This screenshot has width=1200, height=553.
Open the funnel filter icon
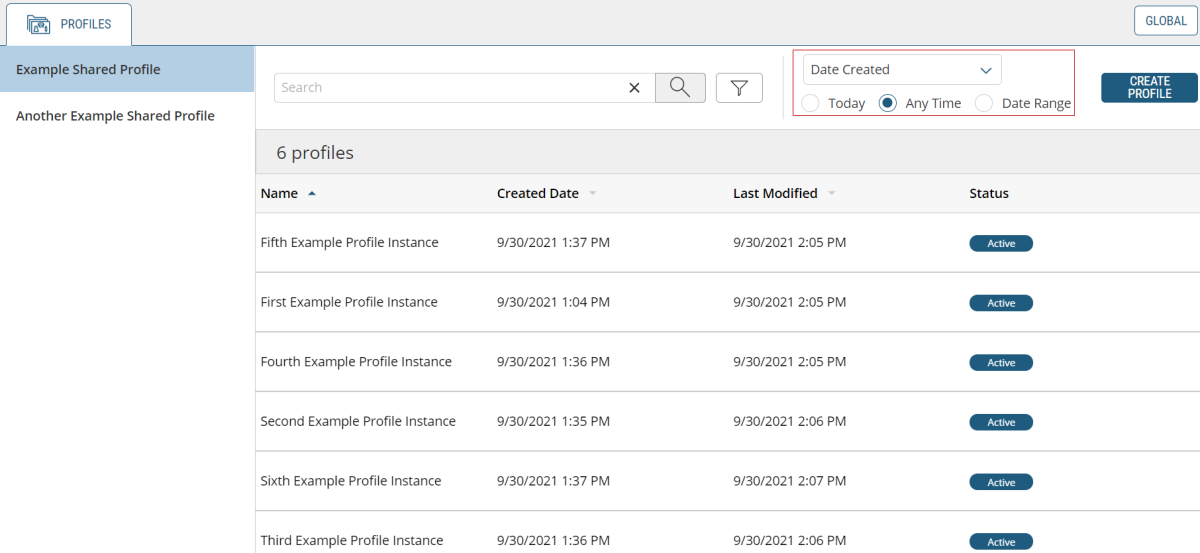pos(739,88)
